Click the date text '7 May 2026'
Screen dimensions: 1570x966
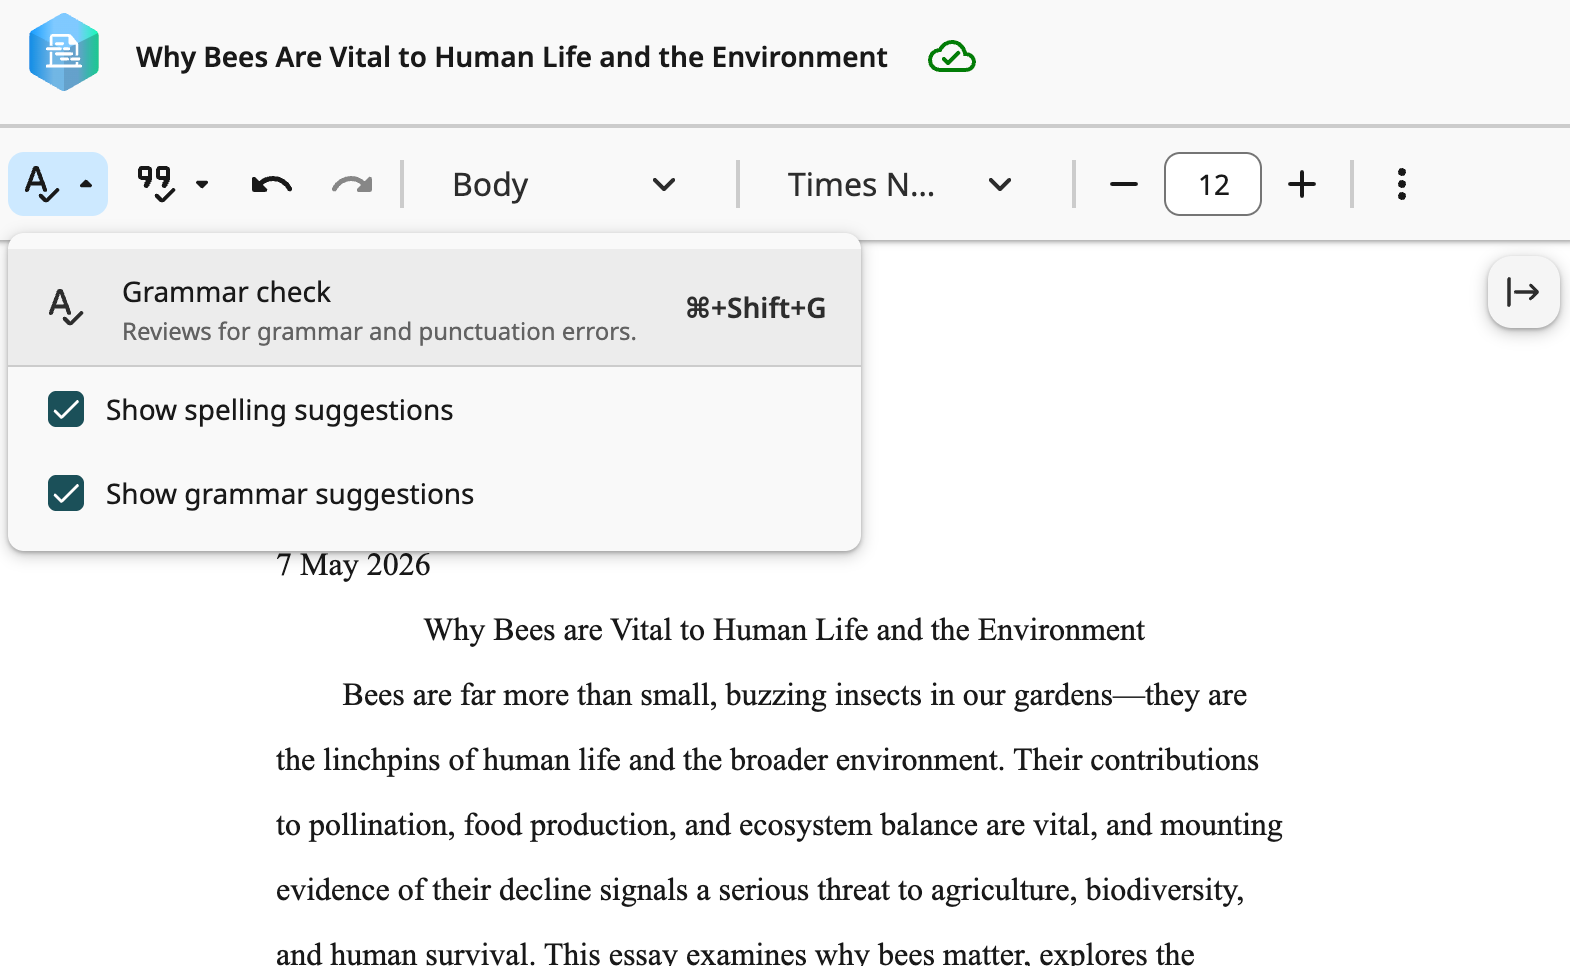point(353,565)
